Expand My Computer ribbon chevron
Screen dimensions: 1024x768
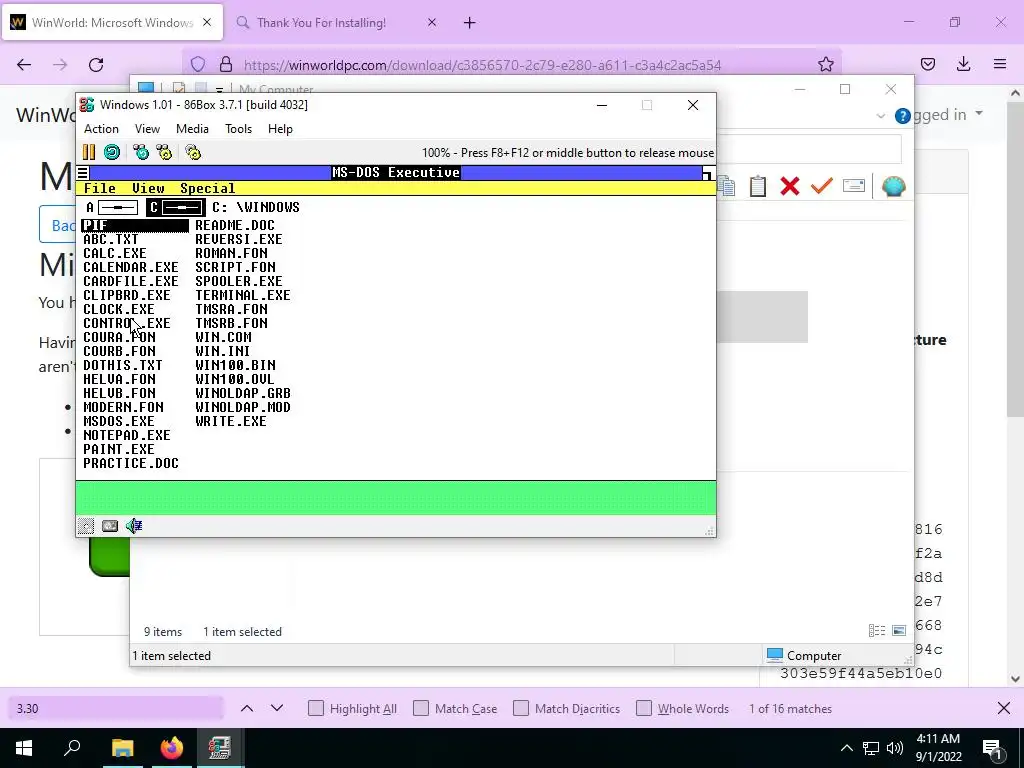(x=880, y=116)
